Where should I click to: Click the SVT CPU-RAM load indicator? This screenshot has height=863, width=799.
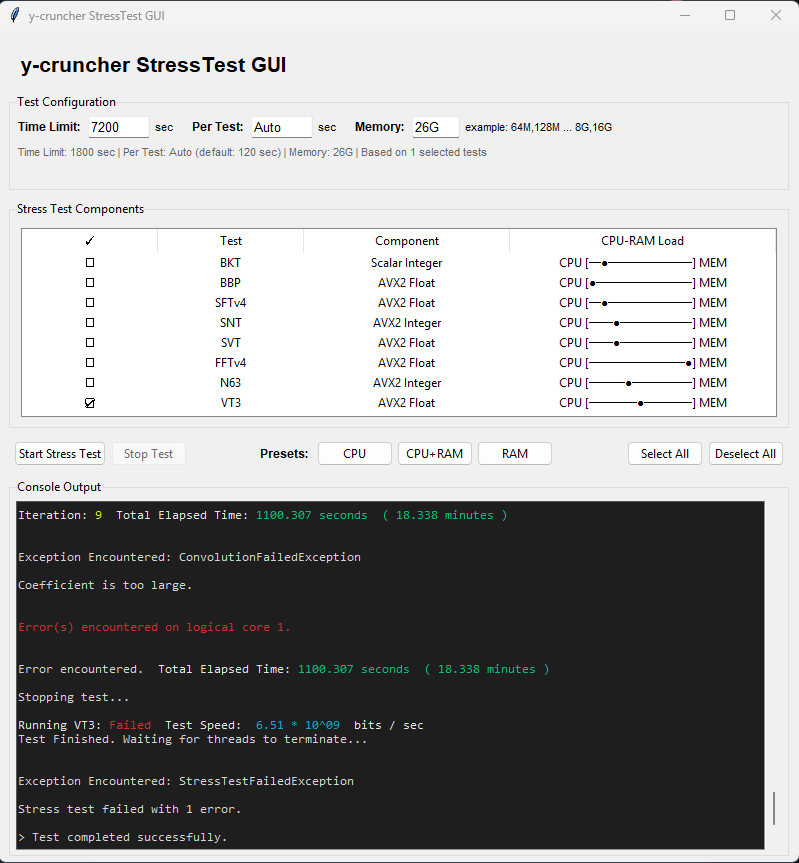coord(643,343)
